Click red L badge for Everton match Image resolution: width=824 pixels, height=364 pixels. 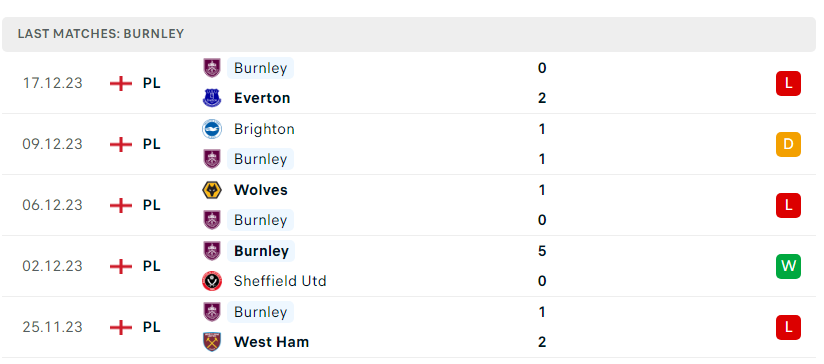tap(788, 84)
